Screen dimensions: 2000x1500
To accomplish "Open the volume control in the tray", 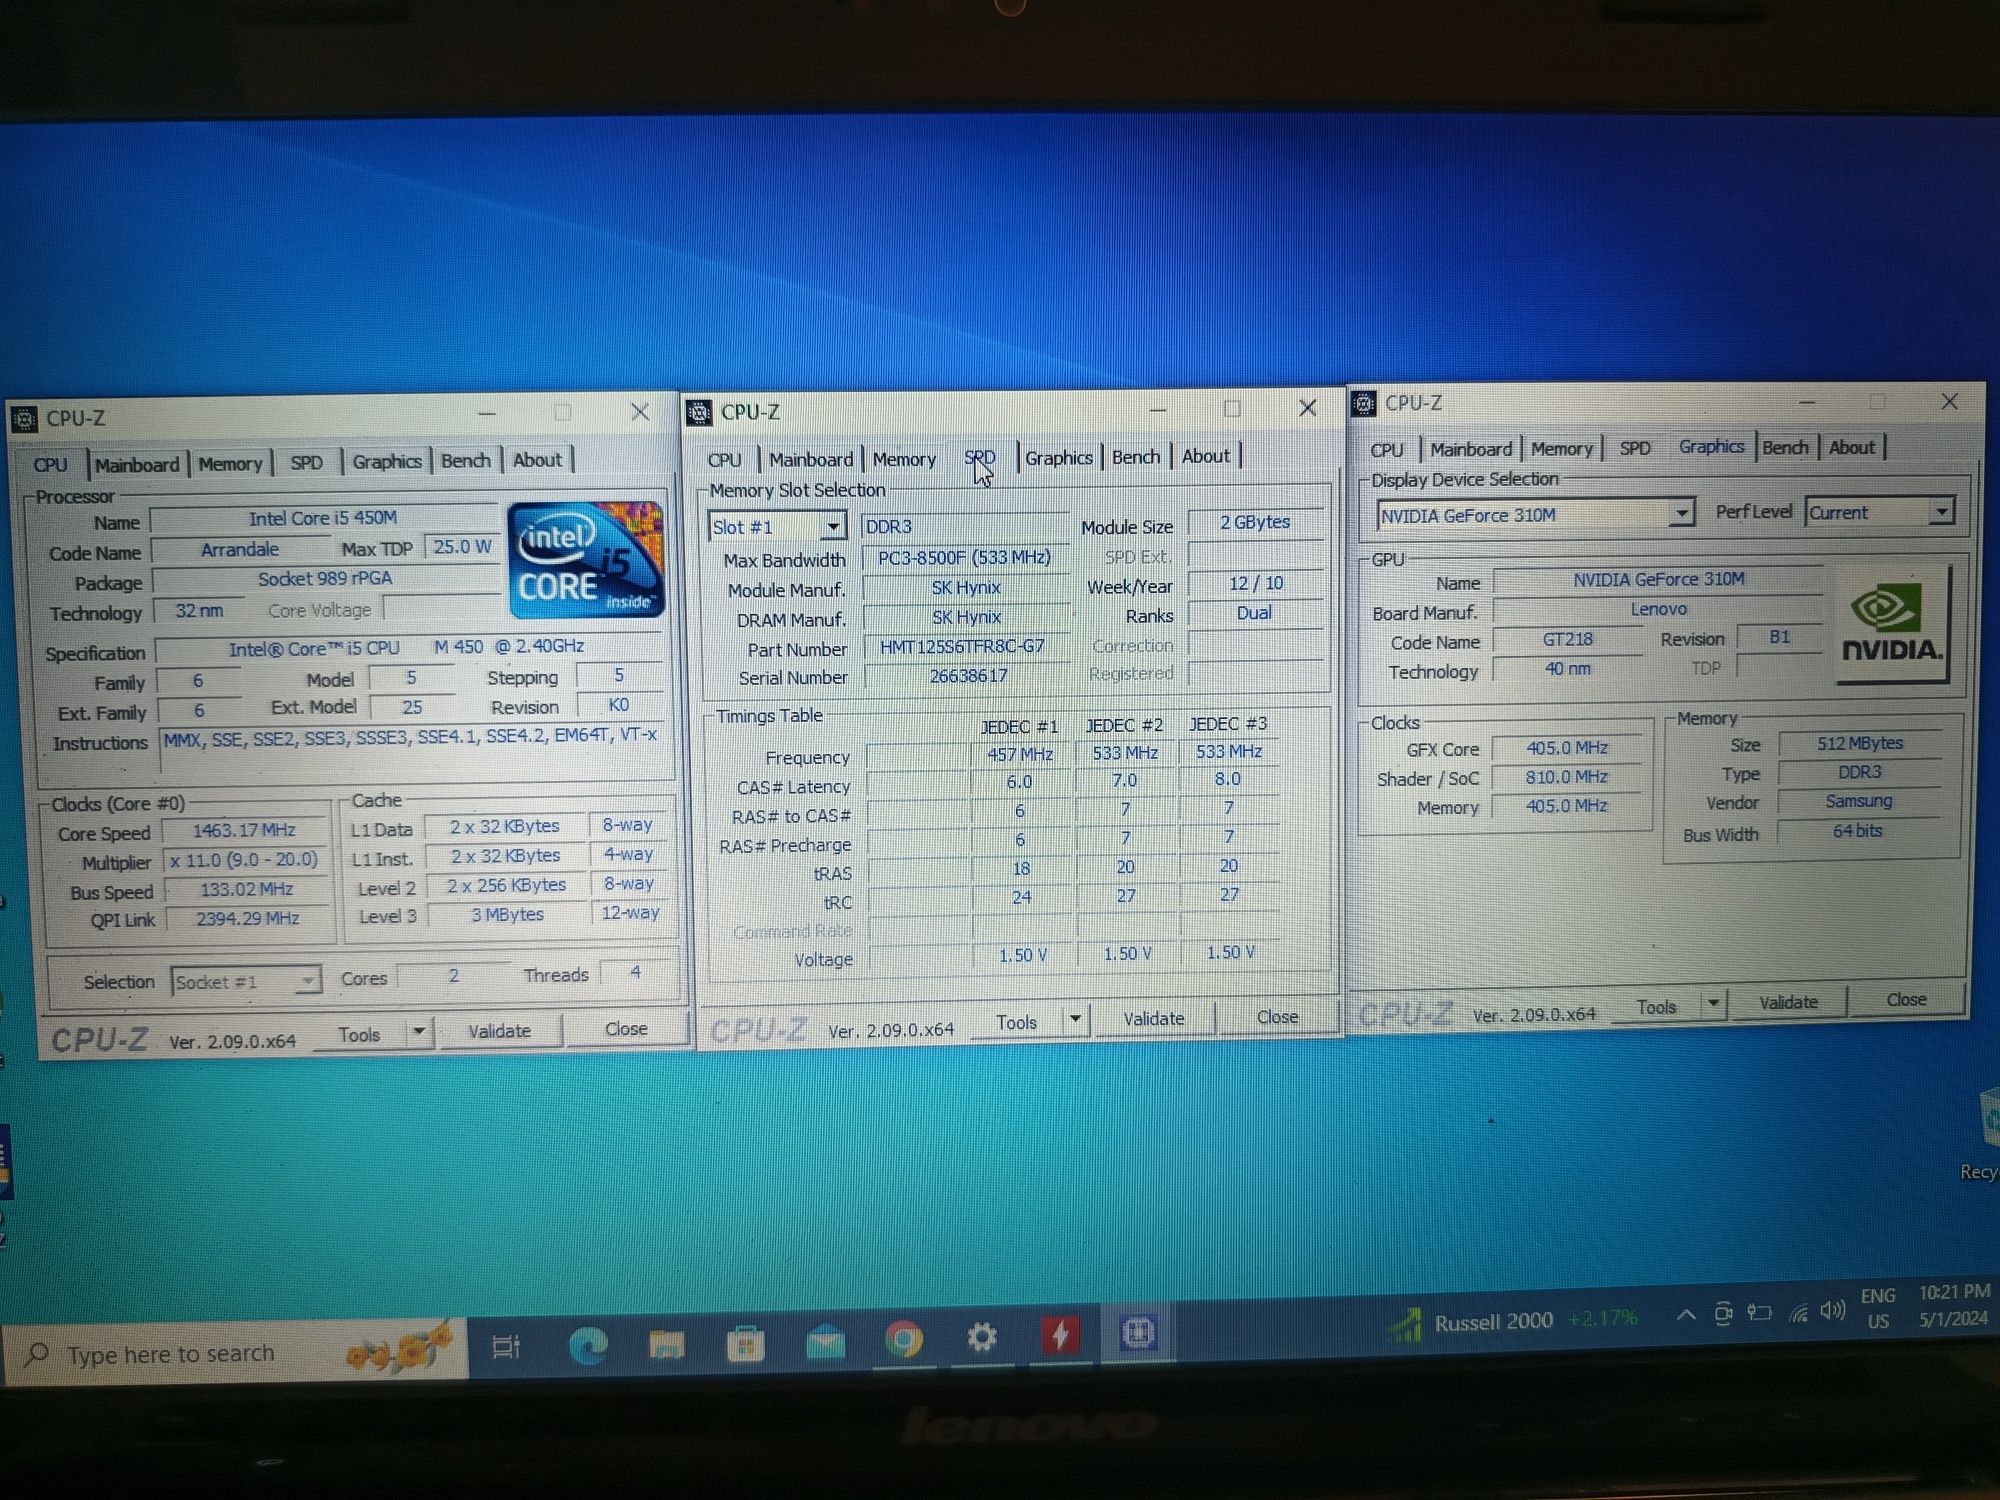I will (x=1833, y=1311).
